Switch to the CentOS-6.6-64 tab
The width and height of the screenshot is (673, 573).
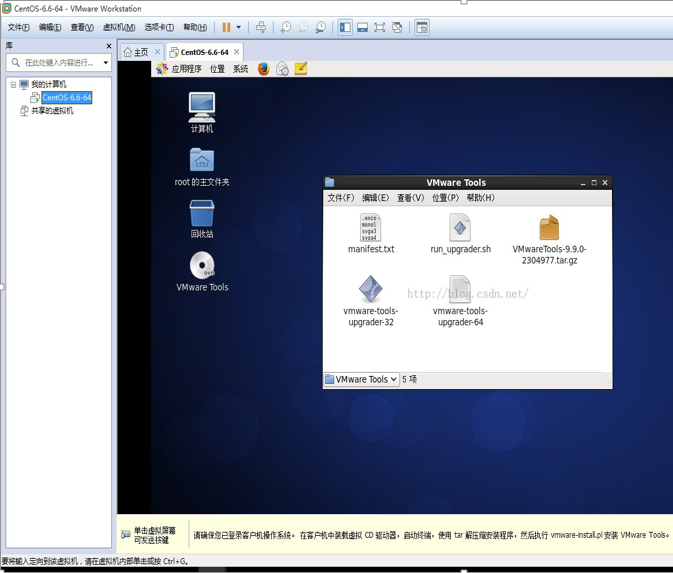click(204, 52)
